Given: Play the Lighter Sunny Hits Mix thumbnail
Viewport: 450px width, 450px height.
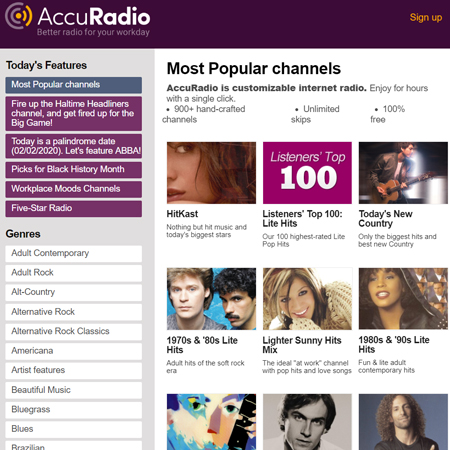Looking at the screenshot, I should (x=307, y=299).
